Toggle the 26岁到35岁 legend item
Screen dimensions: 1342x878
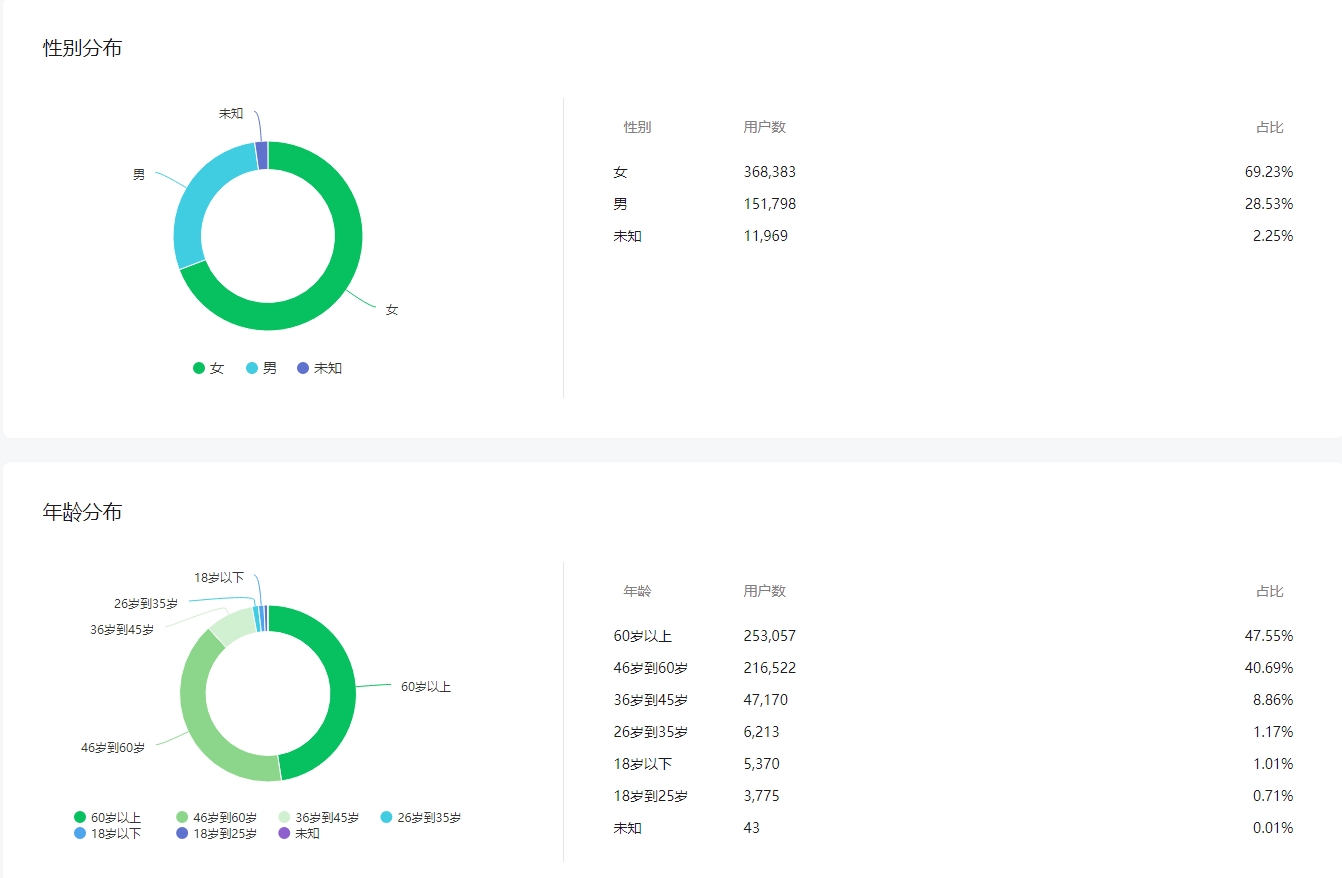click(421, 818)
